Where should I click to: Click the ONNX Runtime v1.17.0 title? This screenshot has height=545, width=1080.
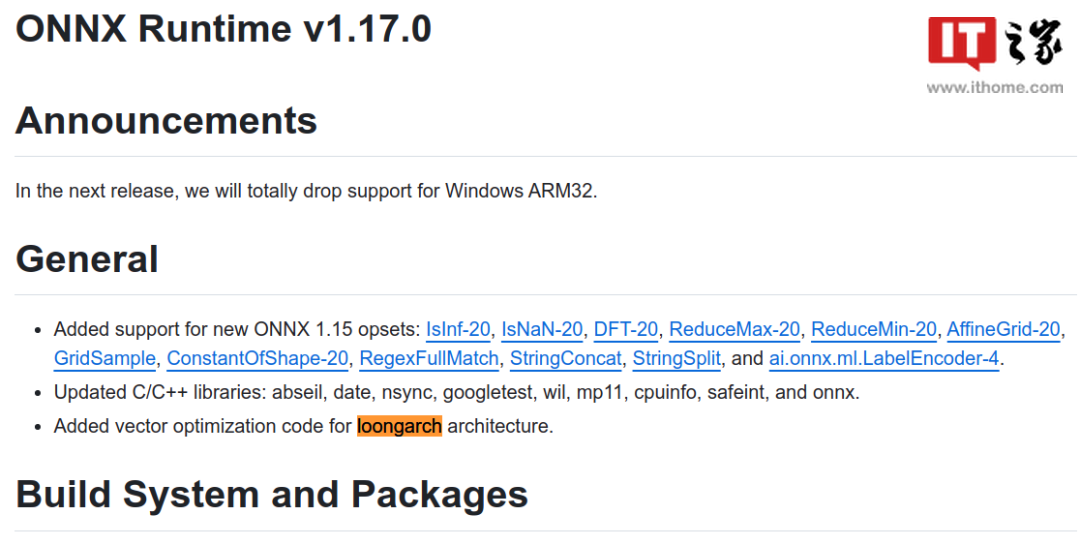point(223,29)
